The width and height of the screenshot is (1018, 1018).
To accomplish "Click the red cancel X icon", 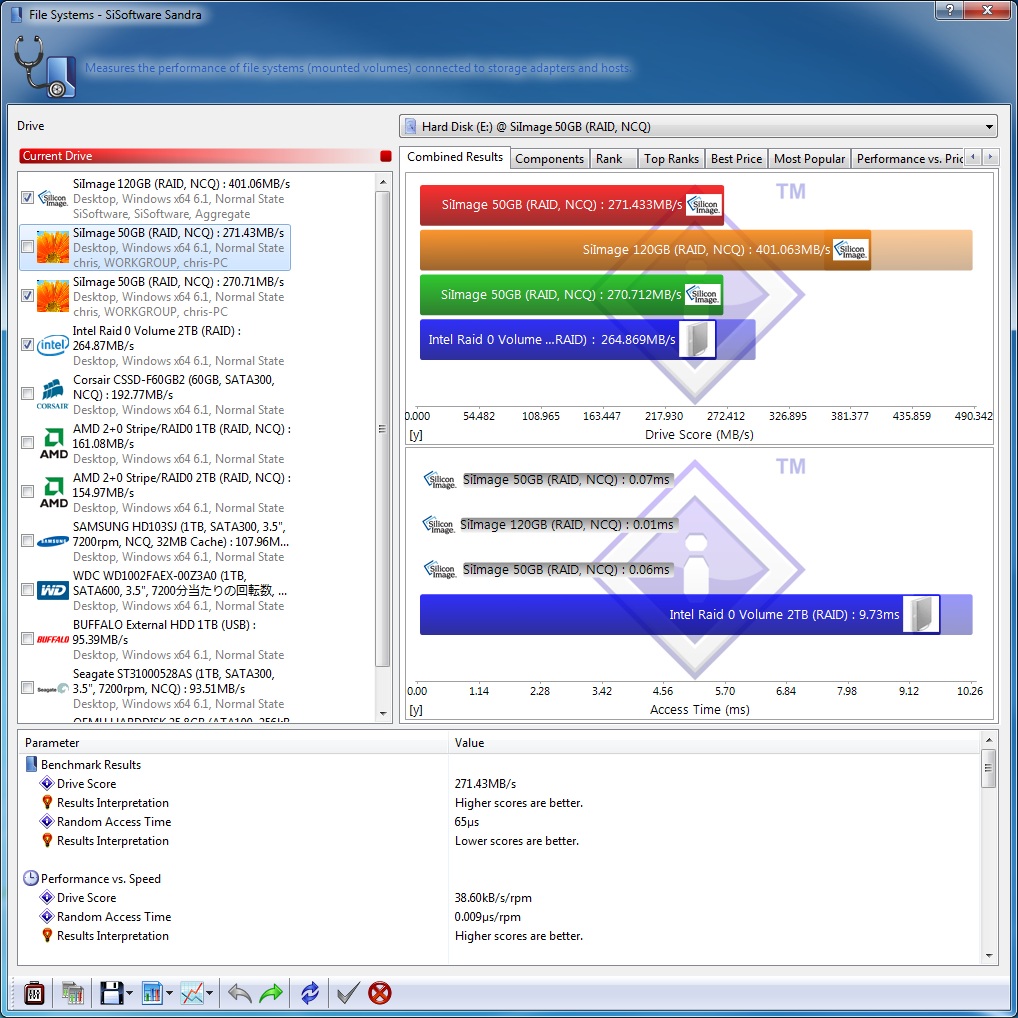I will coord(380,993).
